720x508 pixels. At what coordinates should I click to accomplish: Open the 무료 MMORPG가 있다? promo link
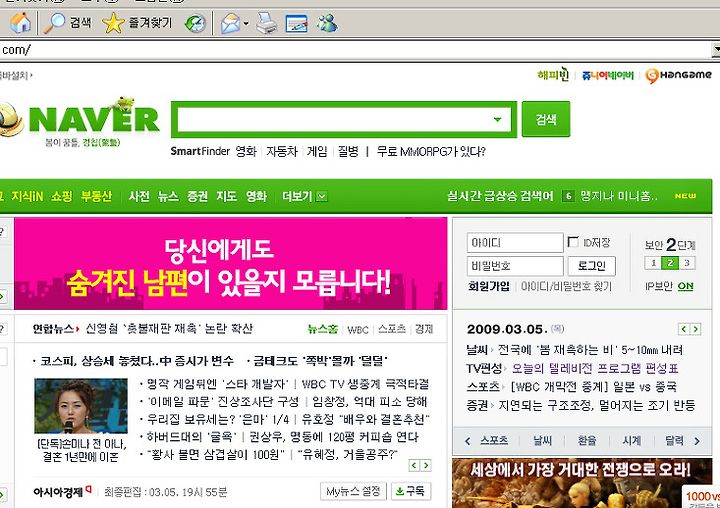431,151
